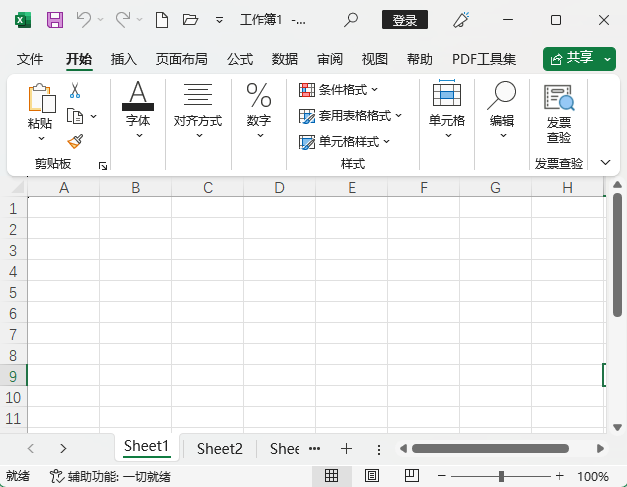Switch to the 插入 tab
The image size is (627, 487).
click(x=124, y=59)
